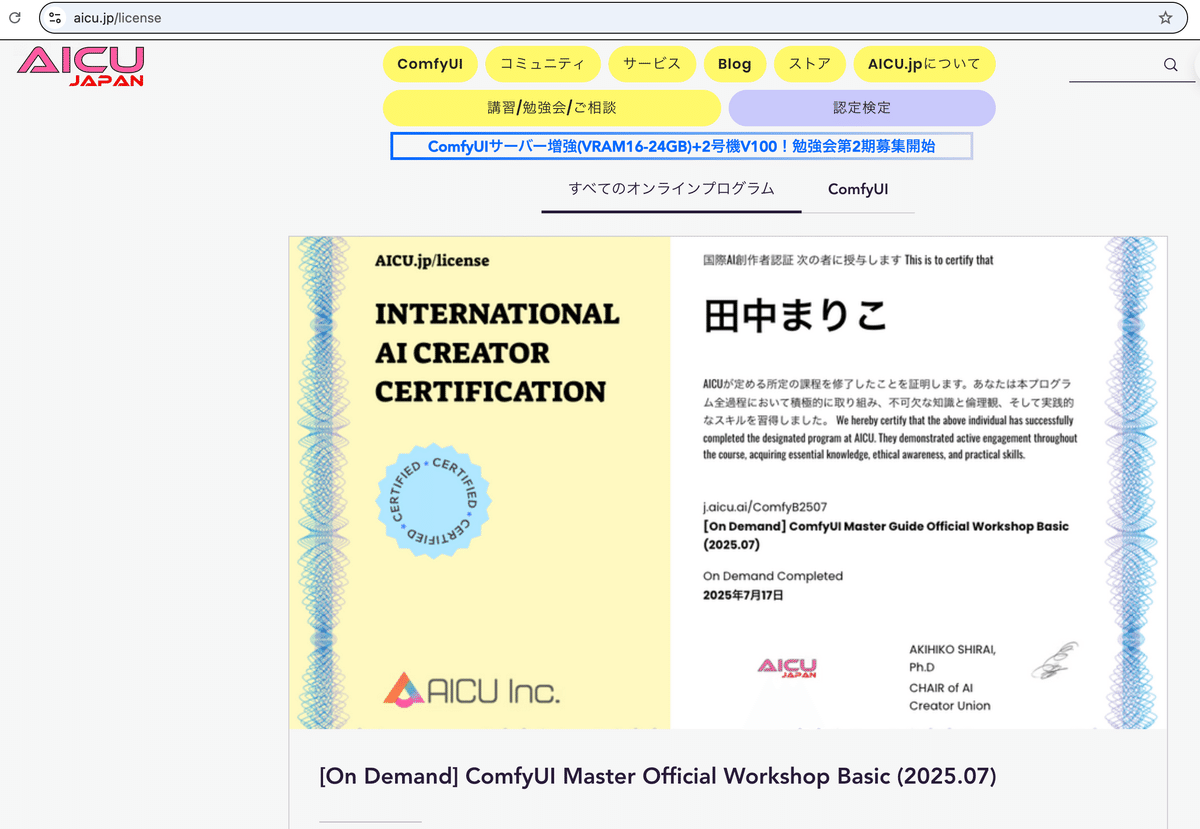The height and width of the screenshot is (829, 1200).
Task: Click the AKIHIKO SHIRAI, Ph.D text
Action: 952,658
